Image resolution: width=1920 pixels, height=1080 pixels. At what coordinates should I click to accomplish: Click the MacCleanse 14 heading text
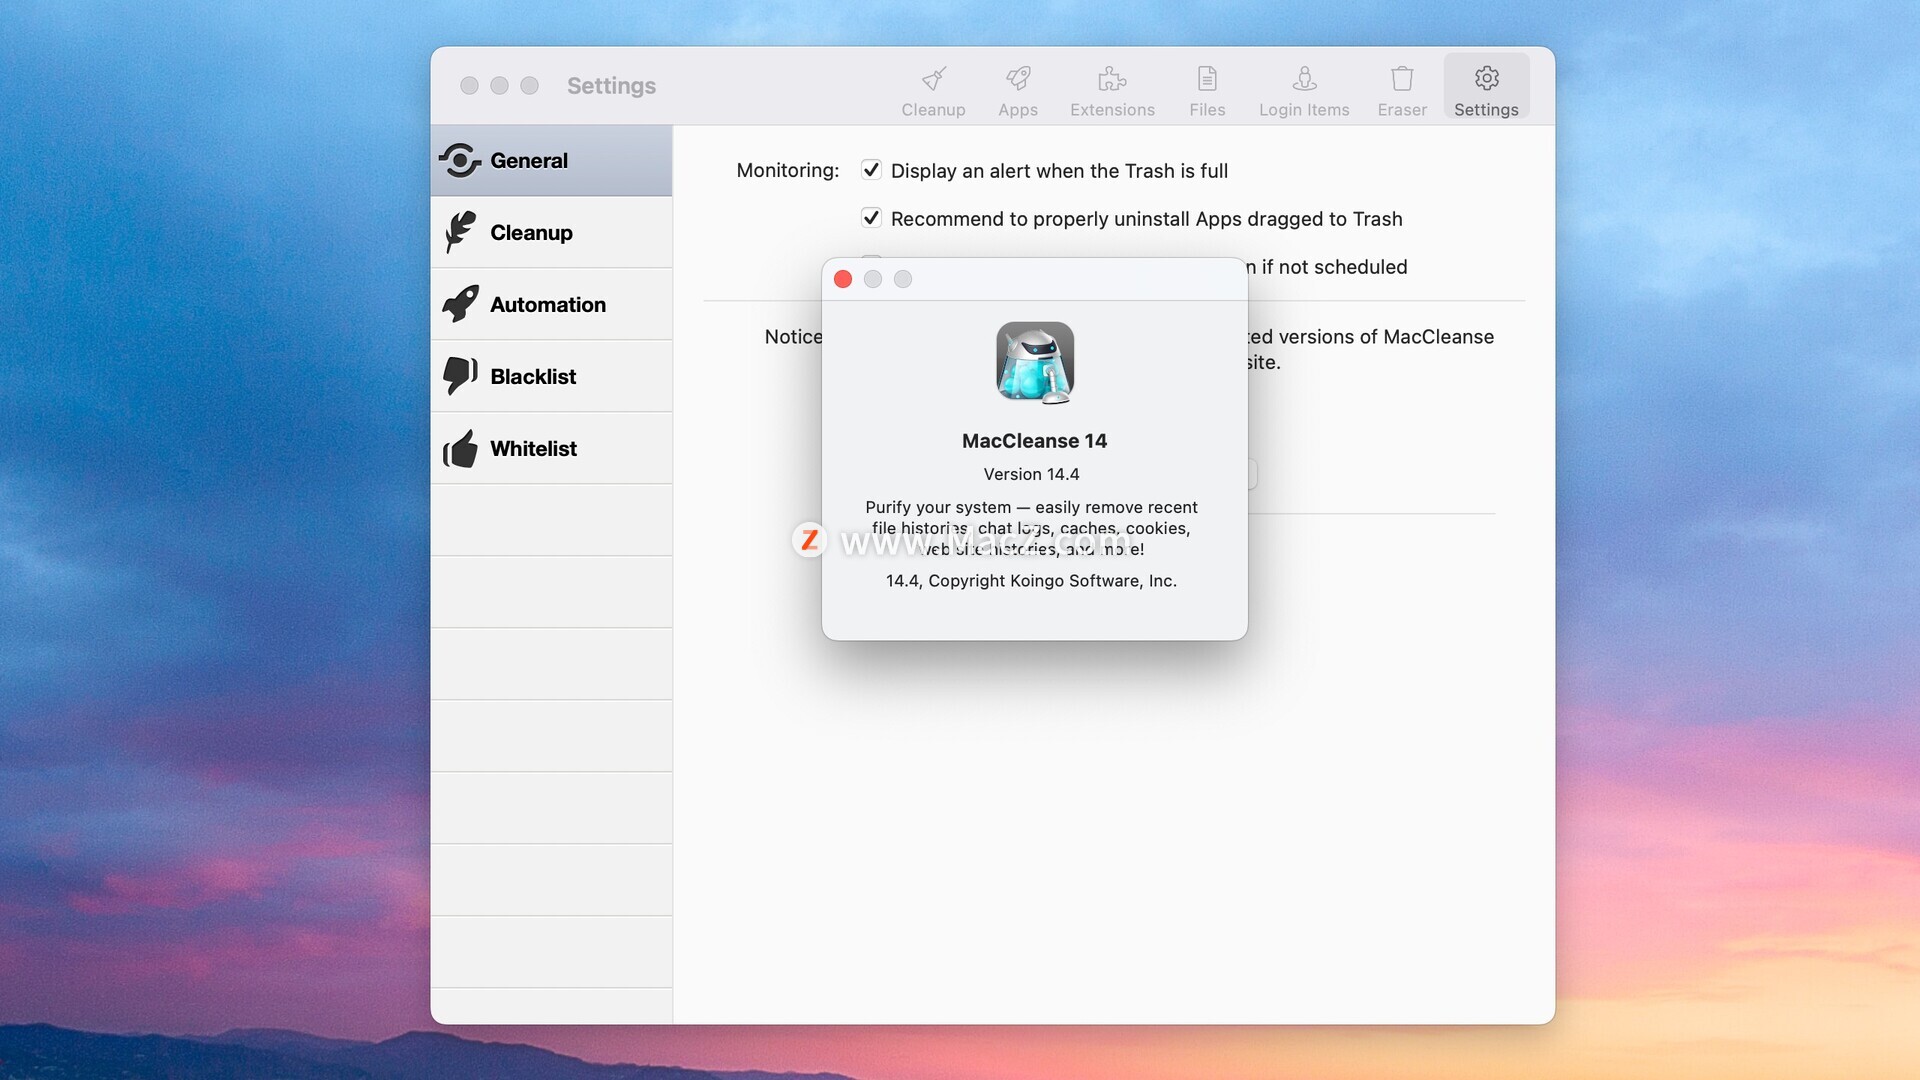[1034, 441]
